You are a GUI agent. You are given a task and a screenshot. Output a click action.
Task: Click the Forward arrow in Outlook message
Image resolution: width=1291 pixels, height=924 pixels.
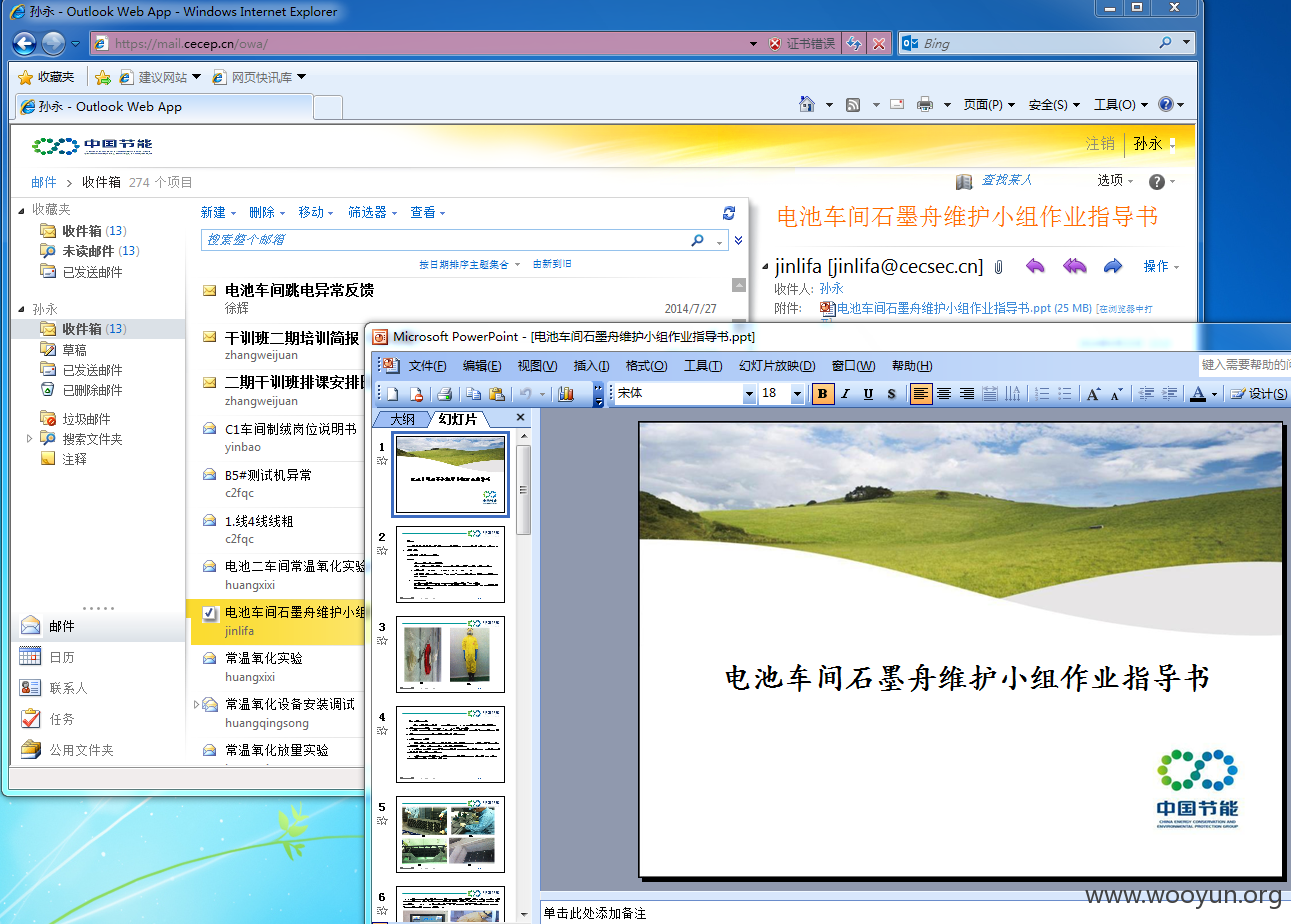[x=1113, y=266]
